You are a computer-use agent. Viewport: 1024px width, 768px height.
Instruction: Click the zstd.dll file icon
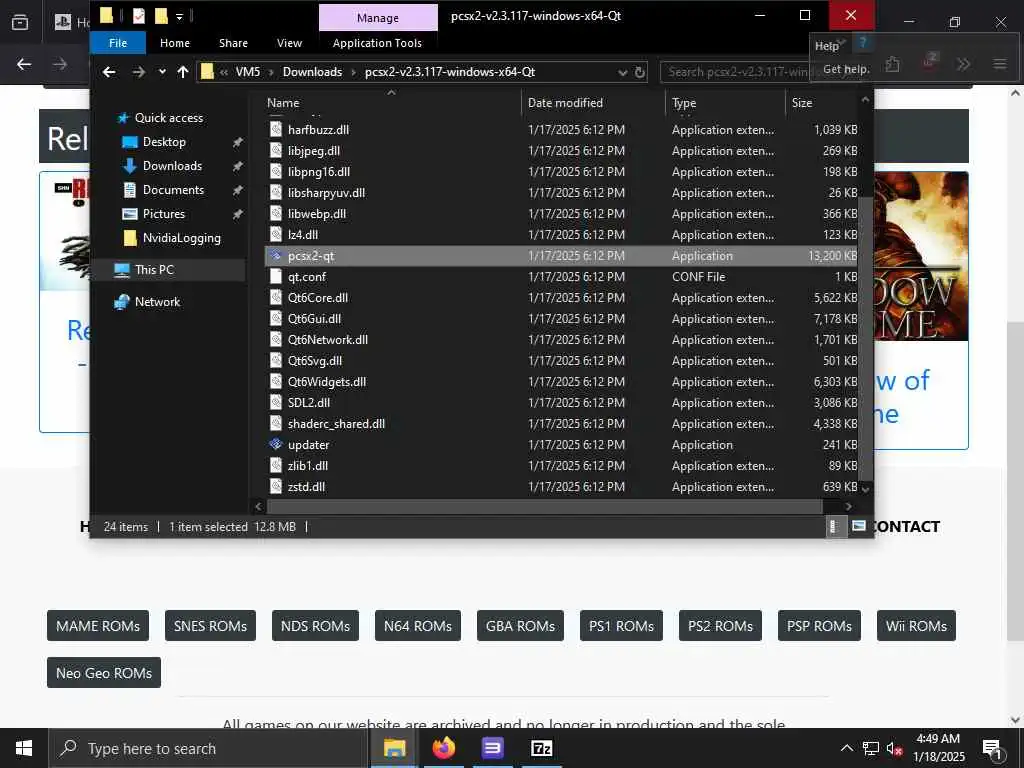[x=276, y=487]
